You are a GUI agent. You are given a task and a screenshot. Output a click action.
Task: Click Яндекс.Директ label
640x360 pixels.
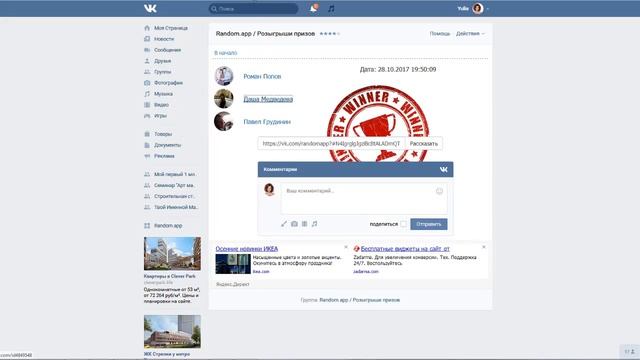point(232,284)
